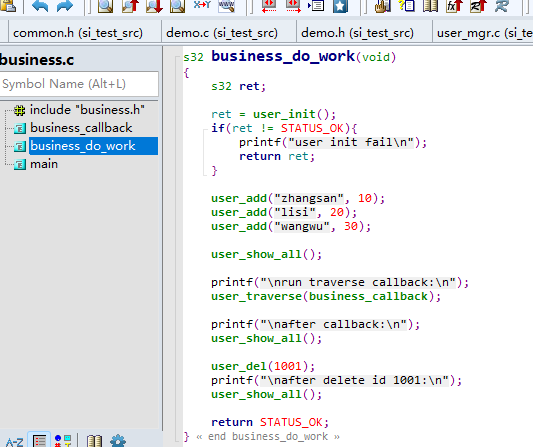Click the Search Forward icon with down arrow
This screenshot has width=533, height=447.
(154, 6)
